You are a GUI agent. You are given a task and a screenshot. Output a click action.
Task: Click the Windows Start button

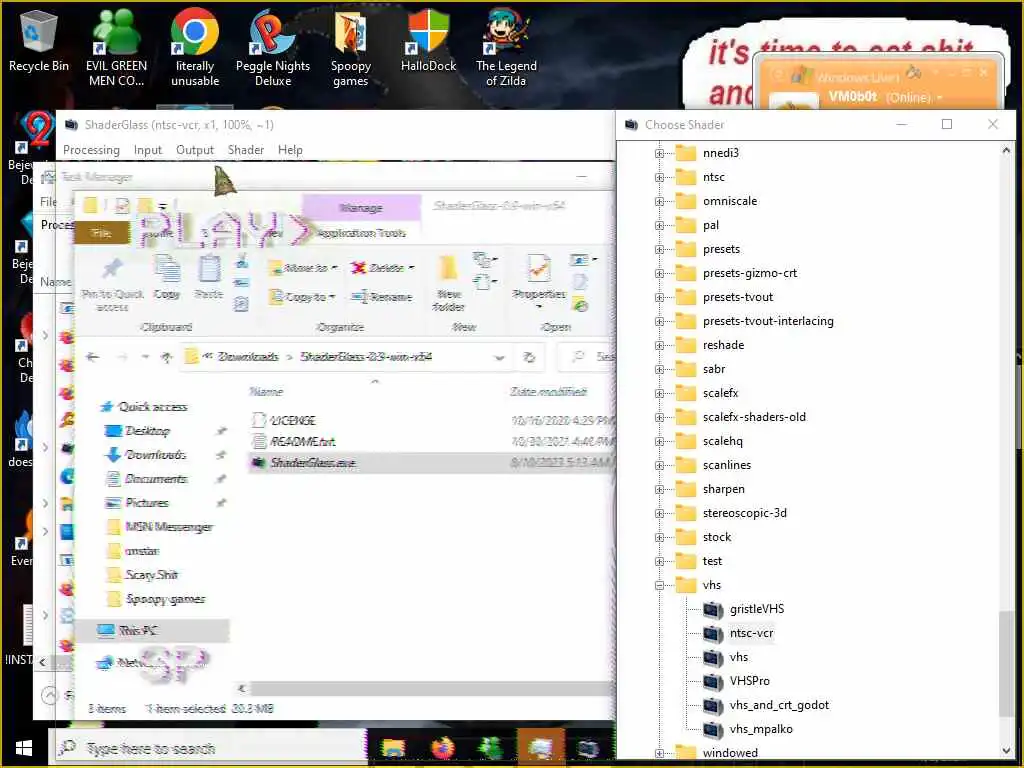pos(24,748)
